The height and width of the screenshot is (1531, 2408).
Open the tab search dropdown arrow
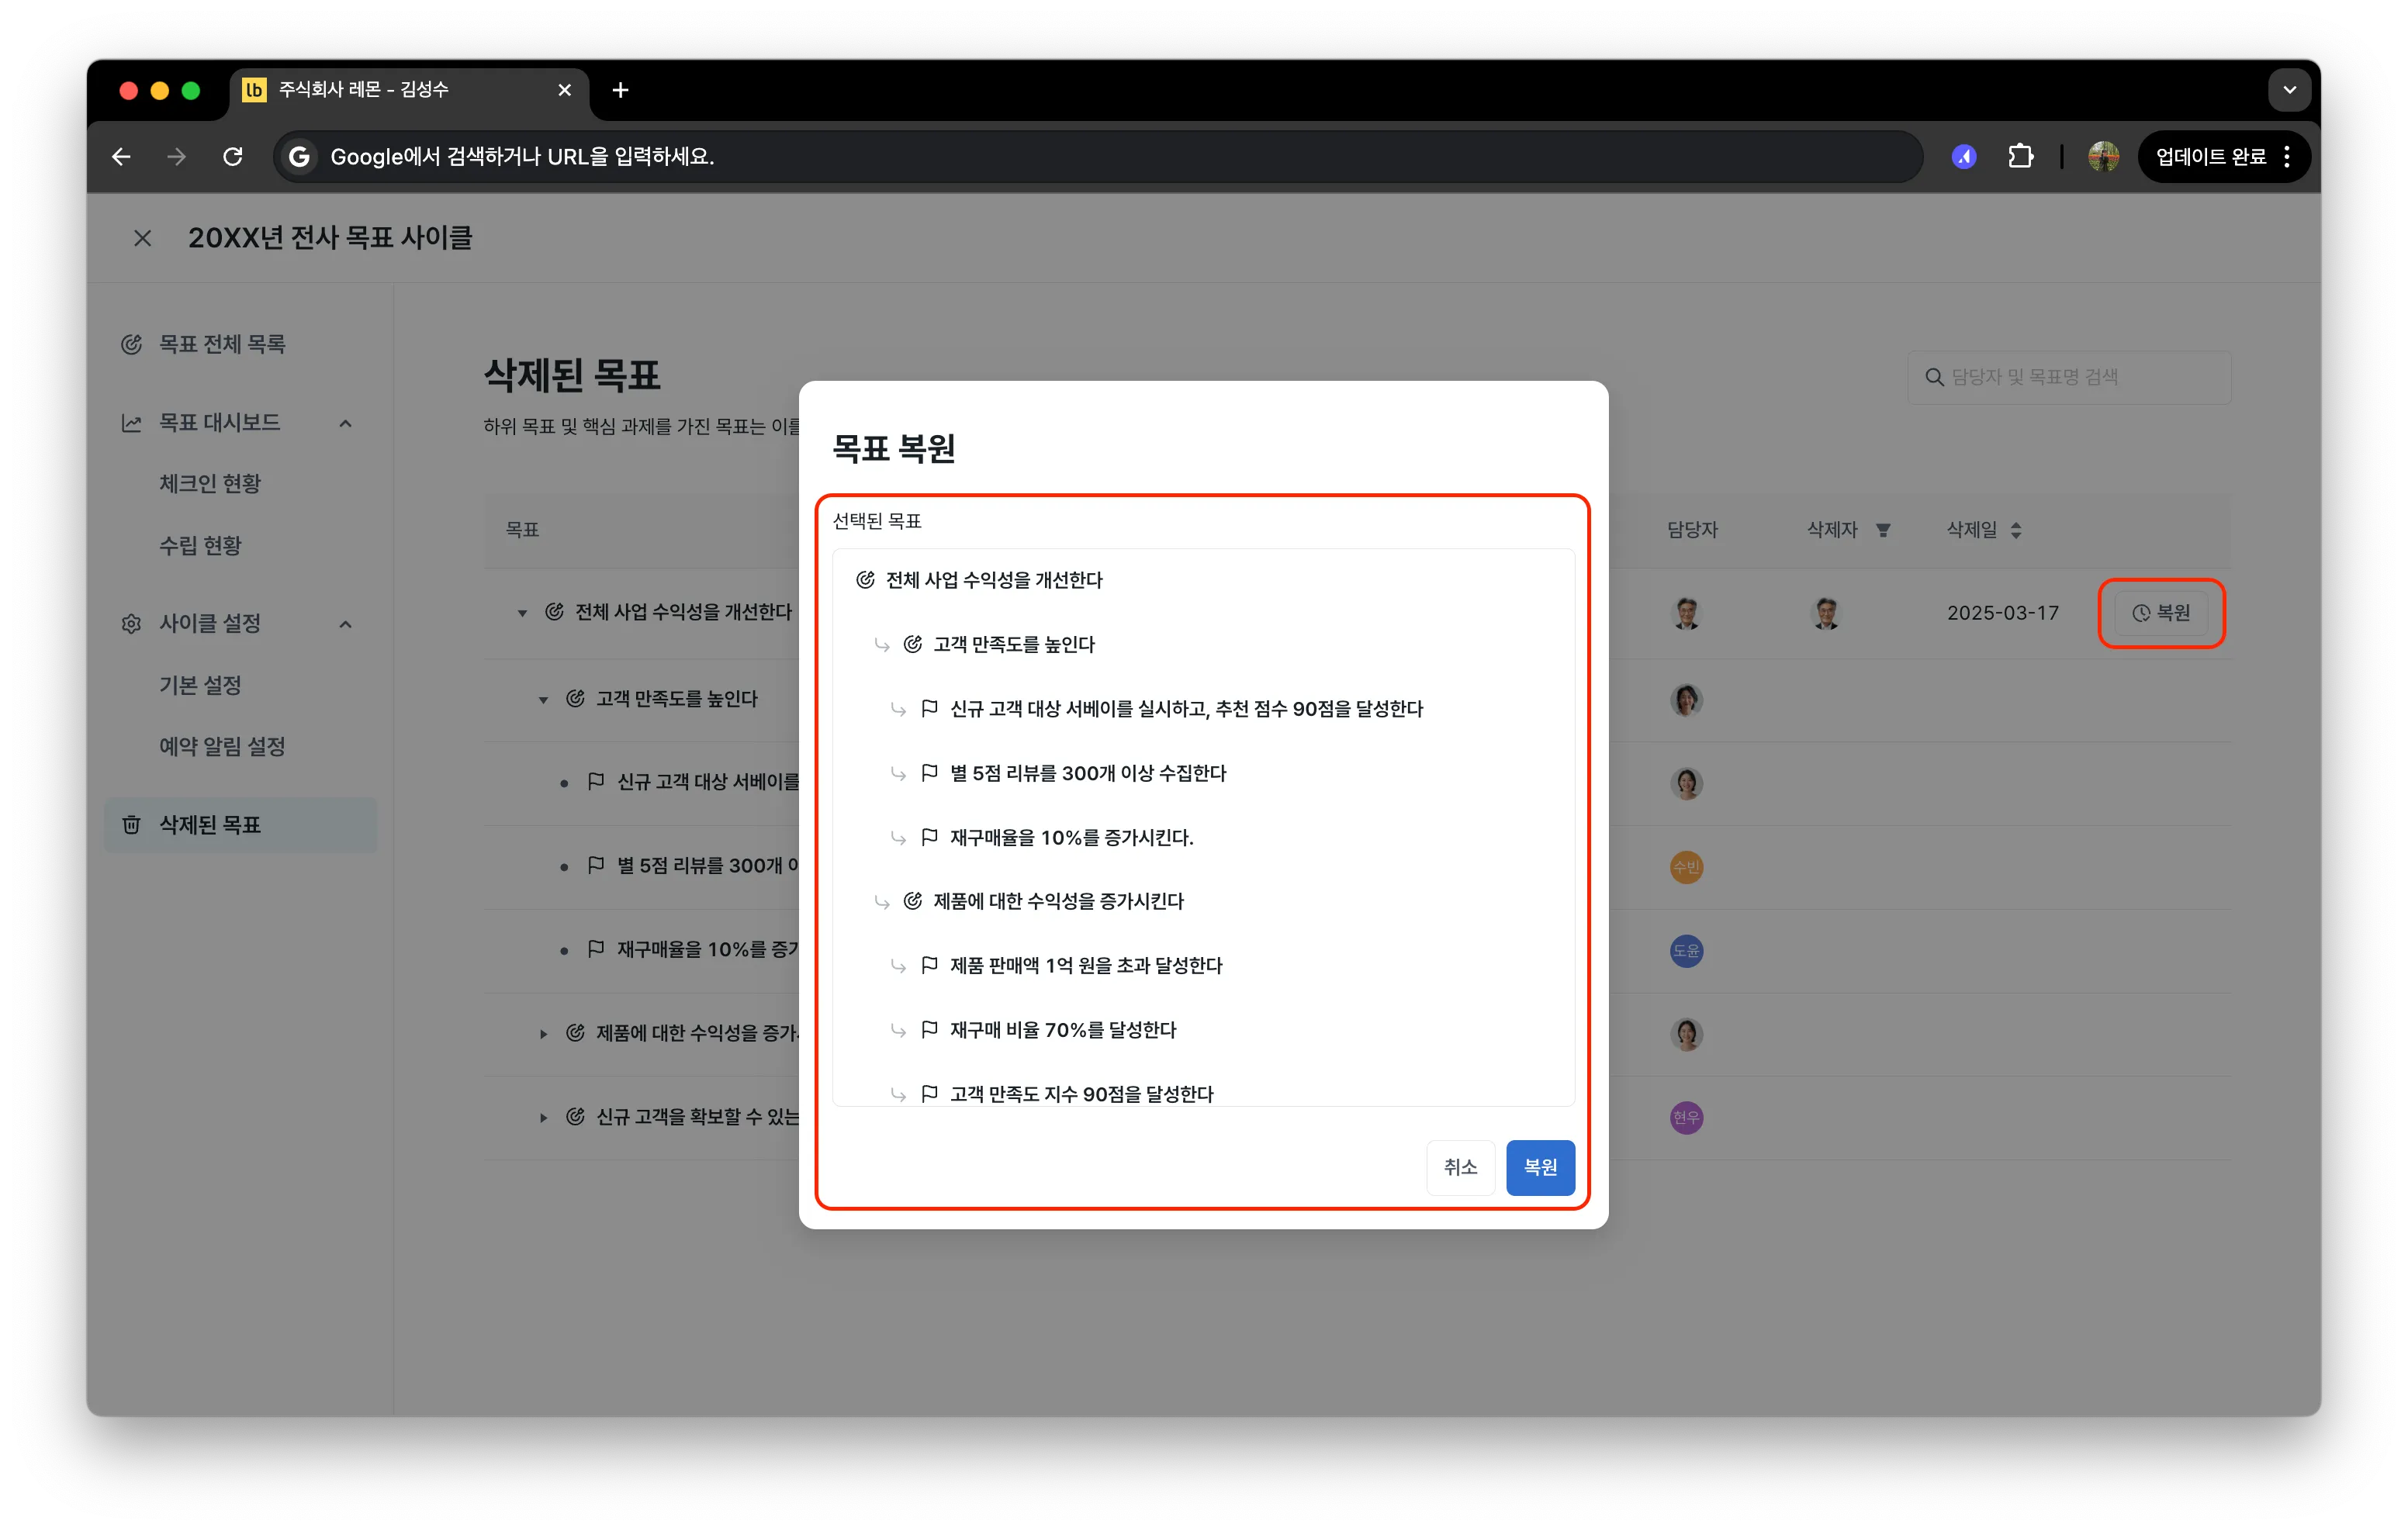pos(2289,90)
